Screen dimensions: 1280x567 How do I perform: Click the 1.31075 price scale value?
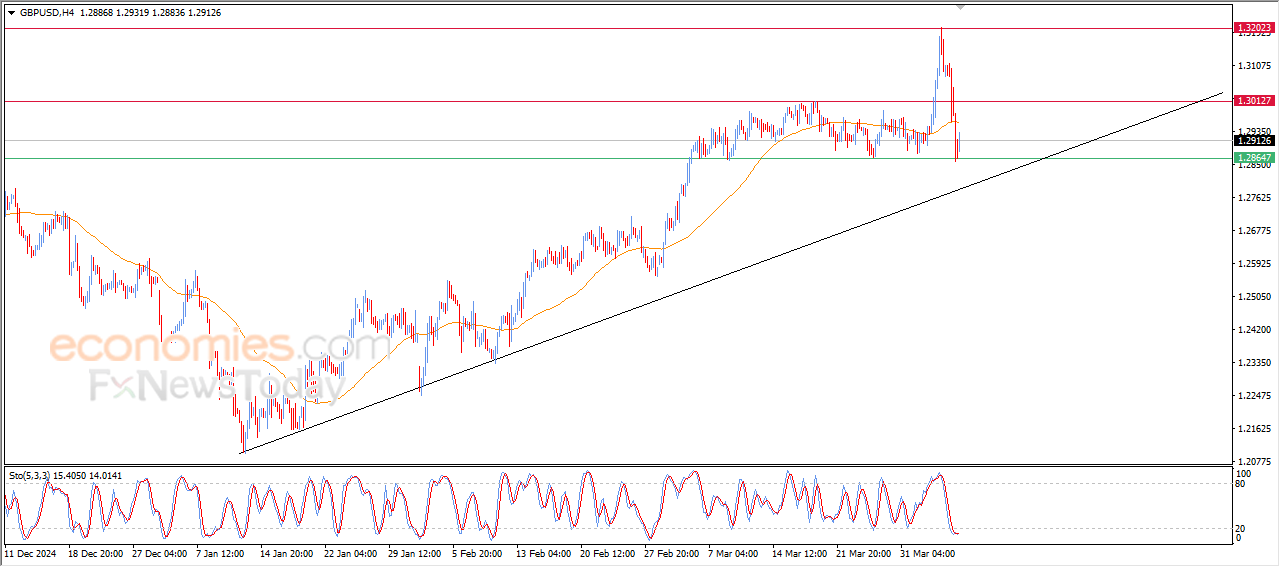click(1254, 66)
